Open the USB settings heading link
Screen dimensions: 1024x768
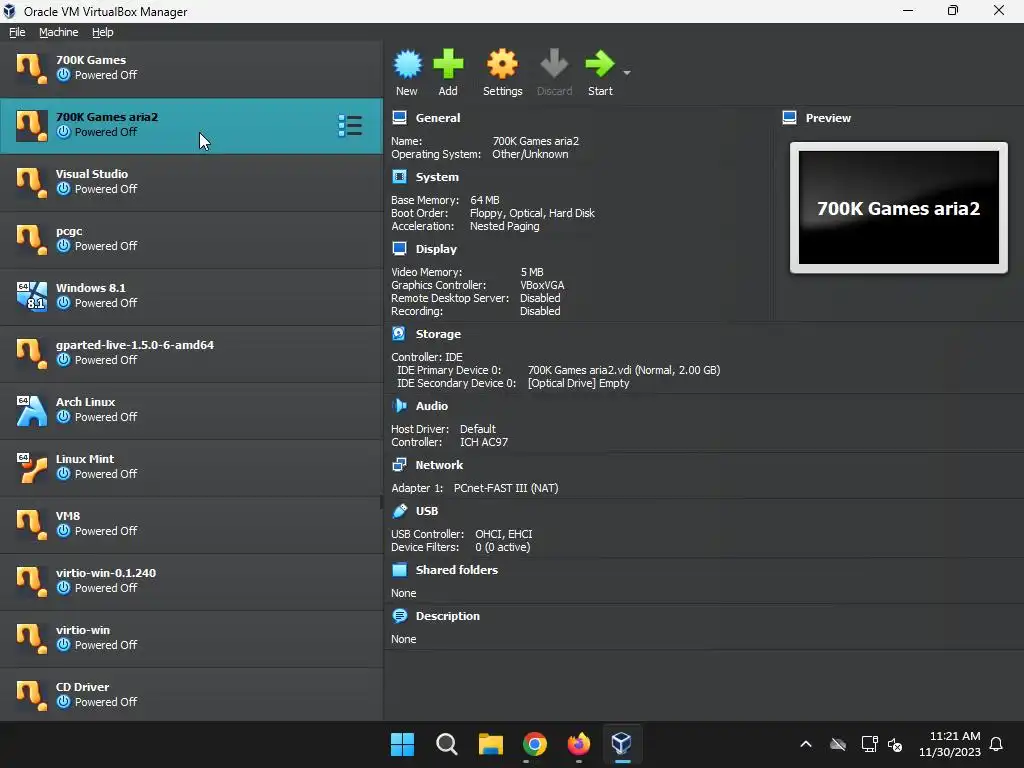pos(427,511)
